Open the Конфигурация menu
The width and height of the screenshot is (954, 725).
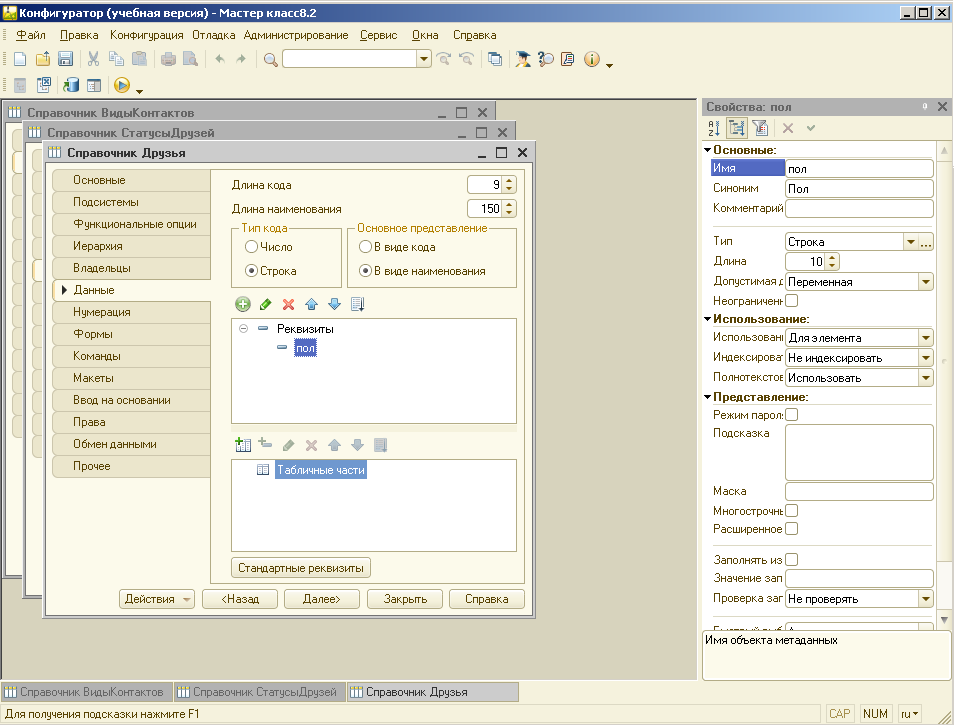pos(146,35)
